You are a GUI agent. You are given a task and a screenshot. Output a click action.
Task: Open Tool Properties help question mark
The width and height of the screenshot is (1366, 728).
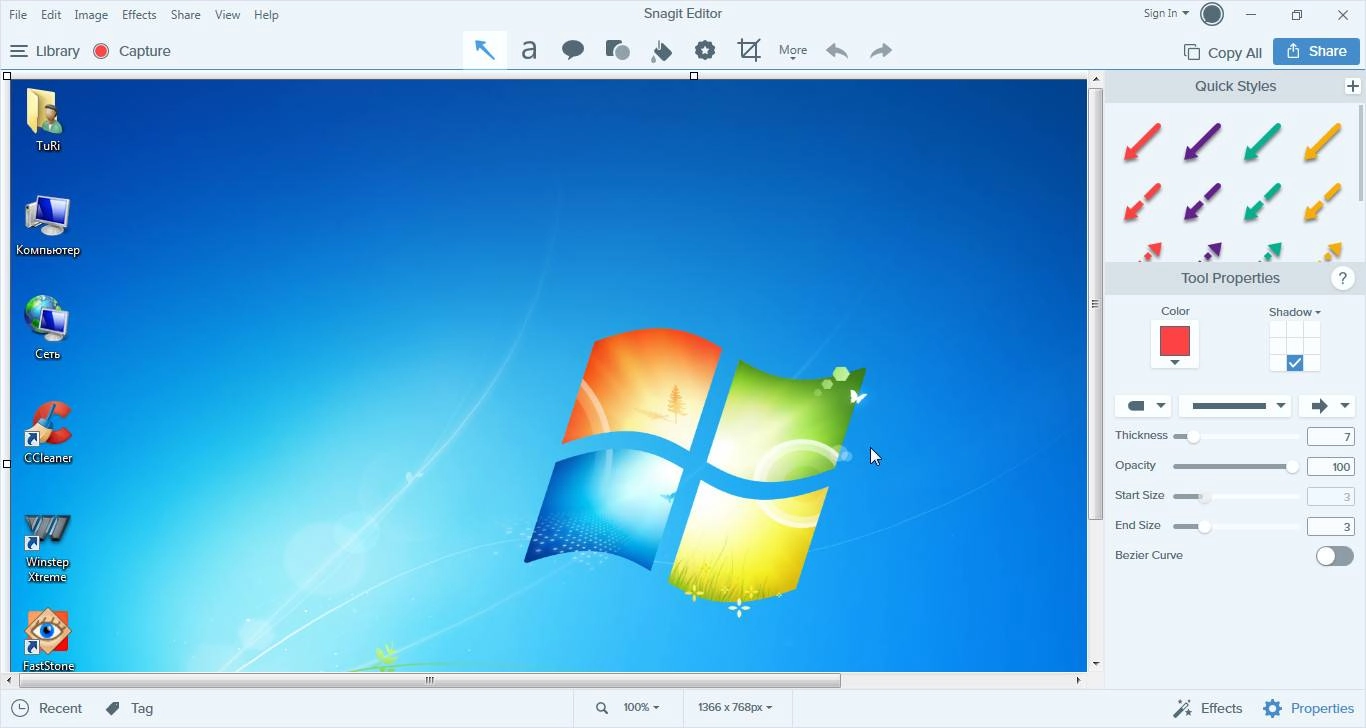coord(1342,279)
